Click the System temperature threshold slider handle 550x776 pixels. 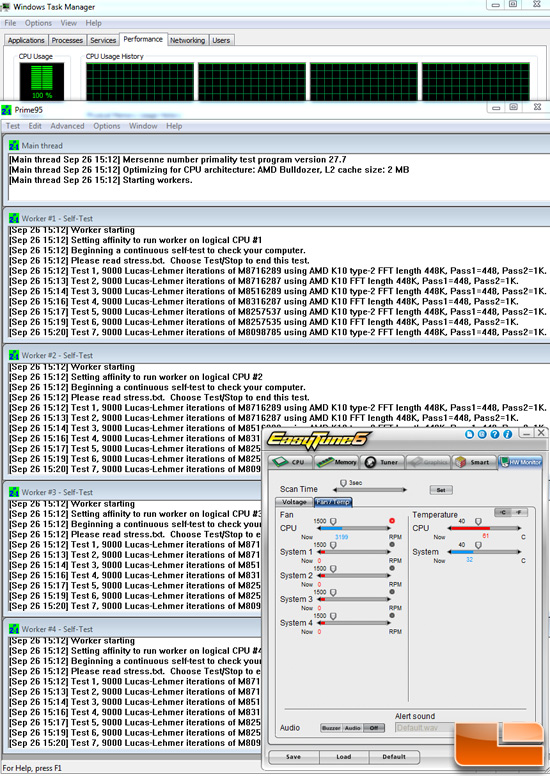click(x=478, y=545)
